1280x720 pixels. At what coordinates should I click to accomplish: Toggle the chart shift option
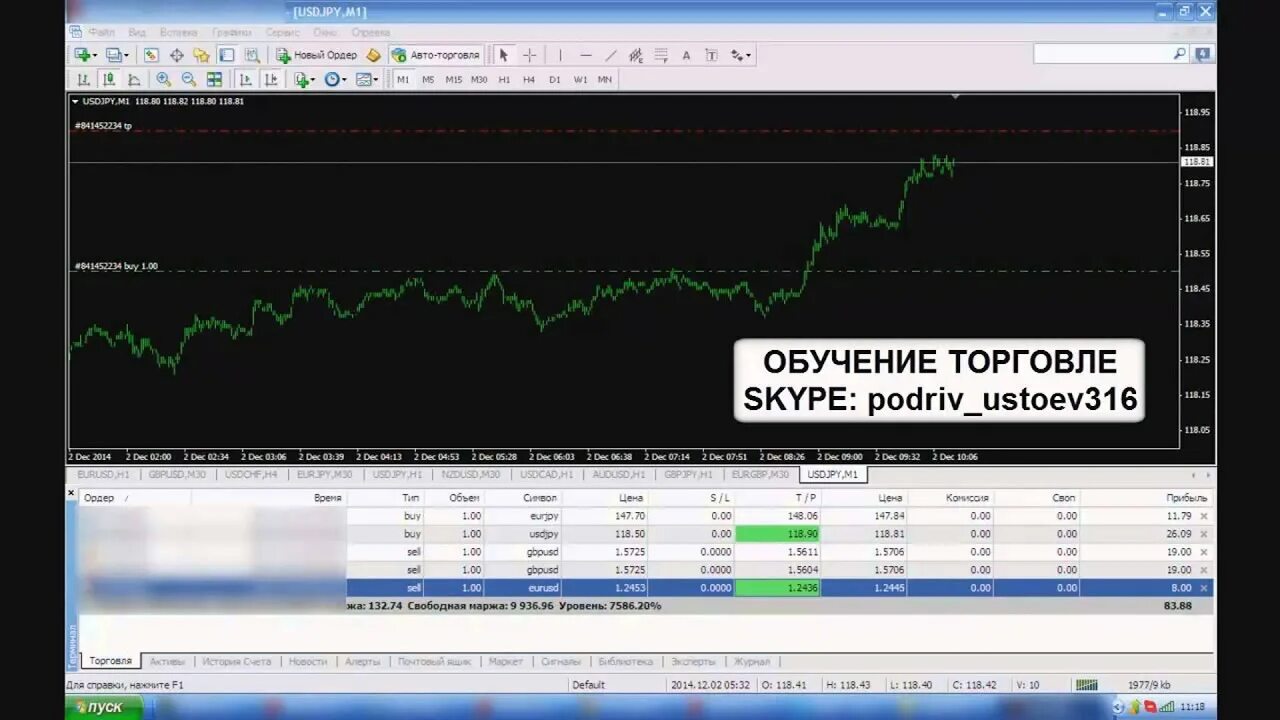coord(271,79)
